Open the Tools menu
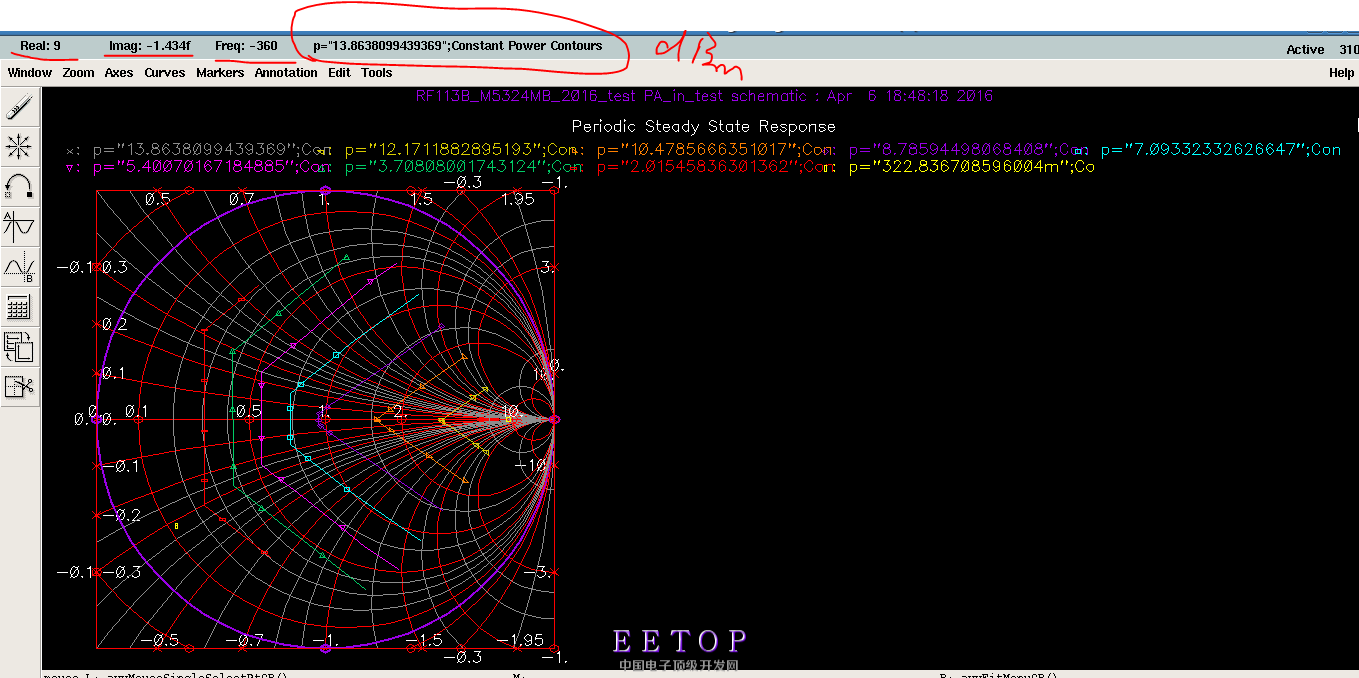This screenshot has width=1359, height=678. click(x=377, y=73)
